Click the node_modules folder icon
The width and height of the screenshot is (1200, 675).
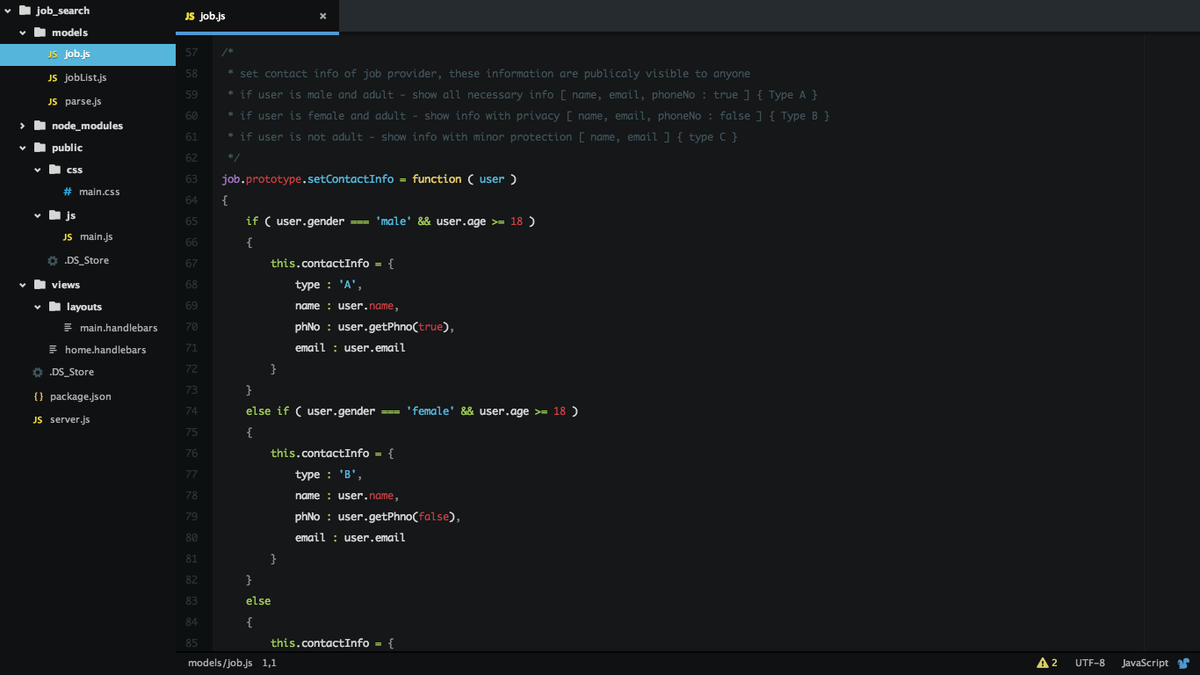[x=40, y=125]
